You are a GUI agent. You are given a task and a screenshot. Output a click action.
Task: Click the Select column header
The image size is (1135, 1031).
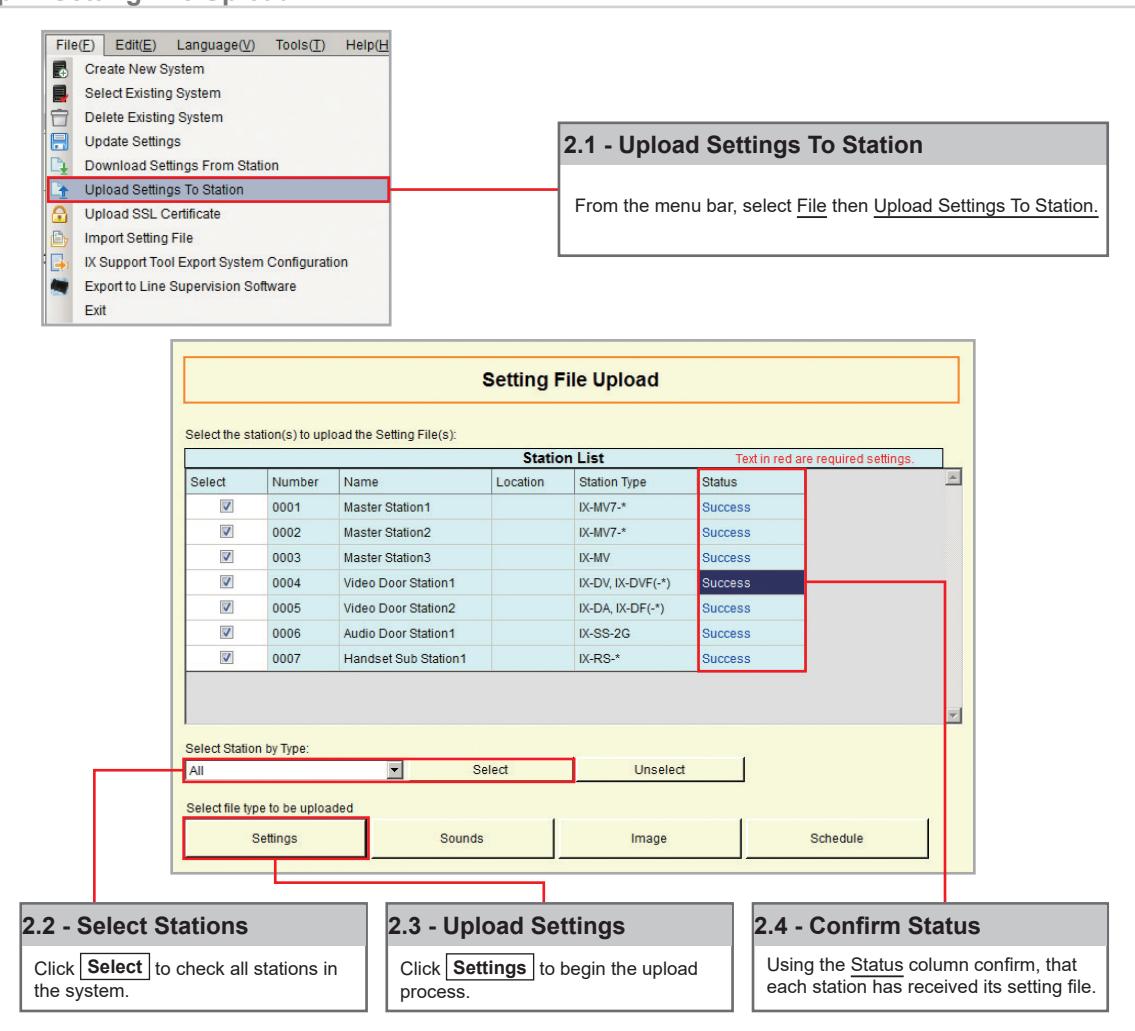point(227,482)
